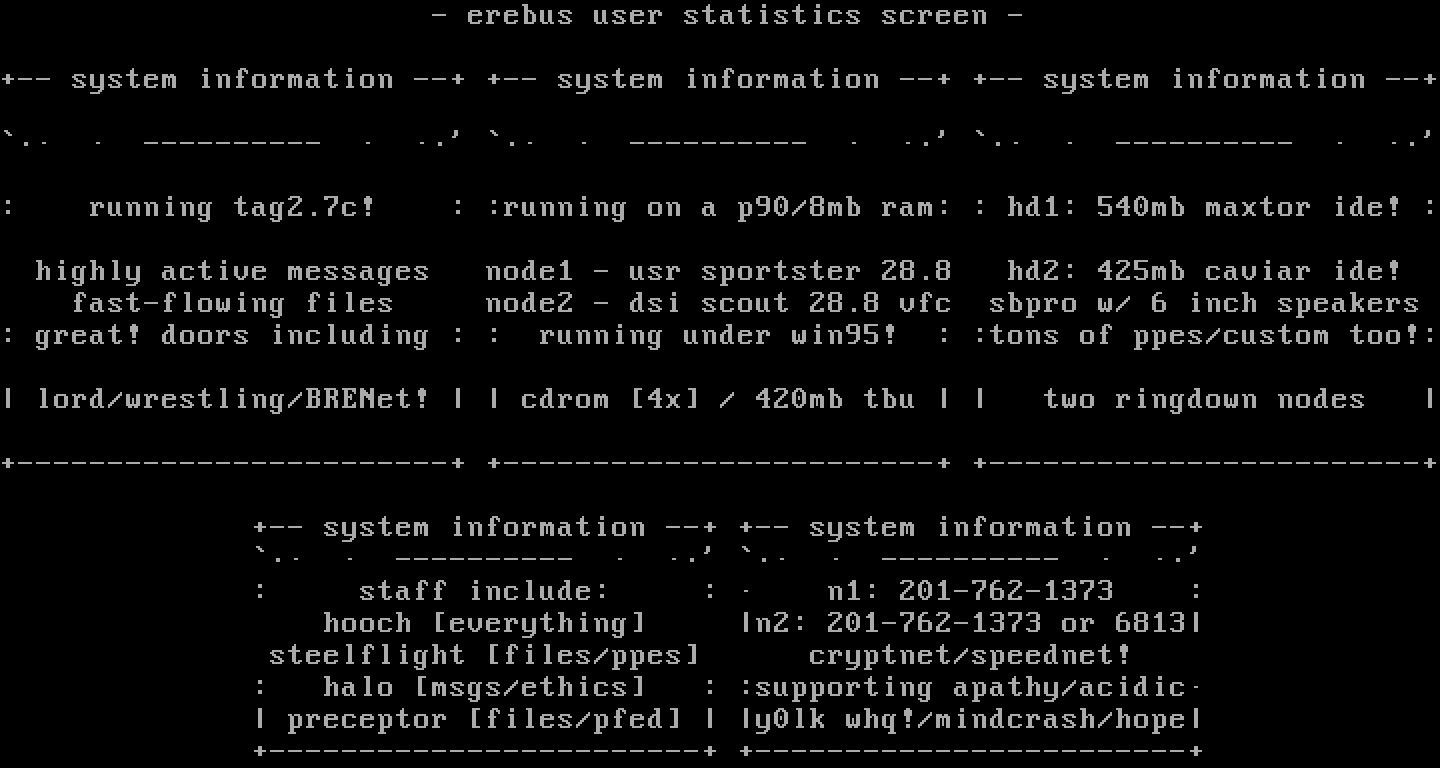Select the hd2 425mb caviar ide line

(1204, 272)
